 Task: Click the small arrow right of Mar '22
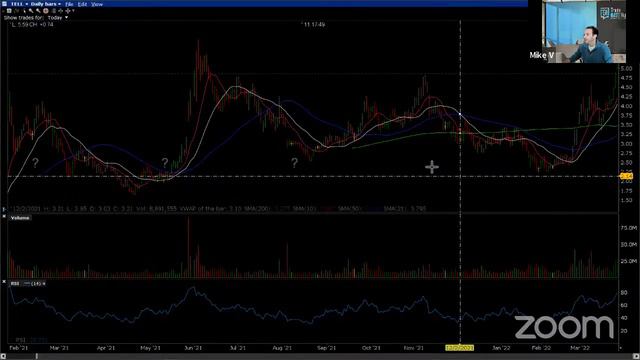tap(620, 348)
